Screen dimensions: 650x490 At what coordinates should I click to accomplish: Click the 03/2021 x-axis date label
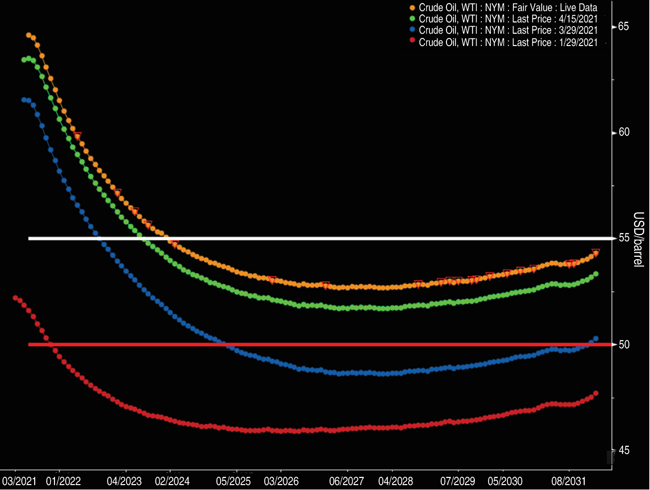tap(18, 479)
